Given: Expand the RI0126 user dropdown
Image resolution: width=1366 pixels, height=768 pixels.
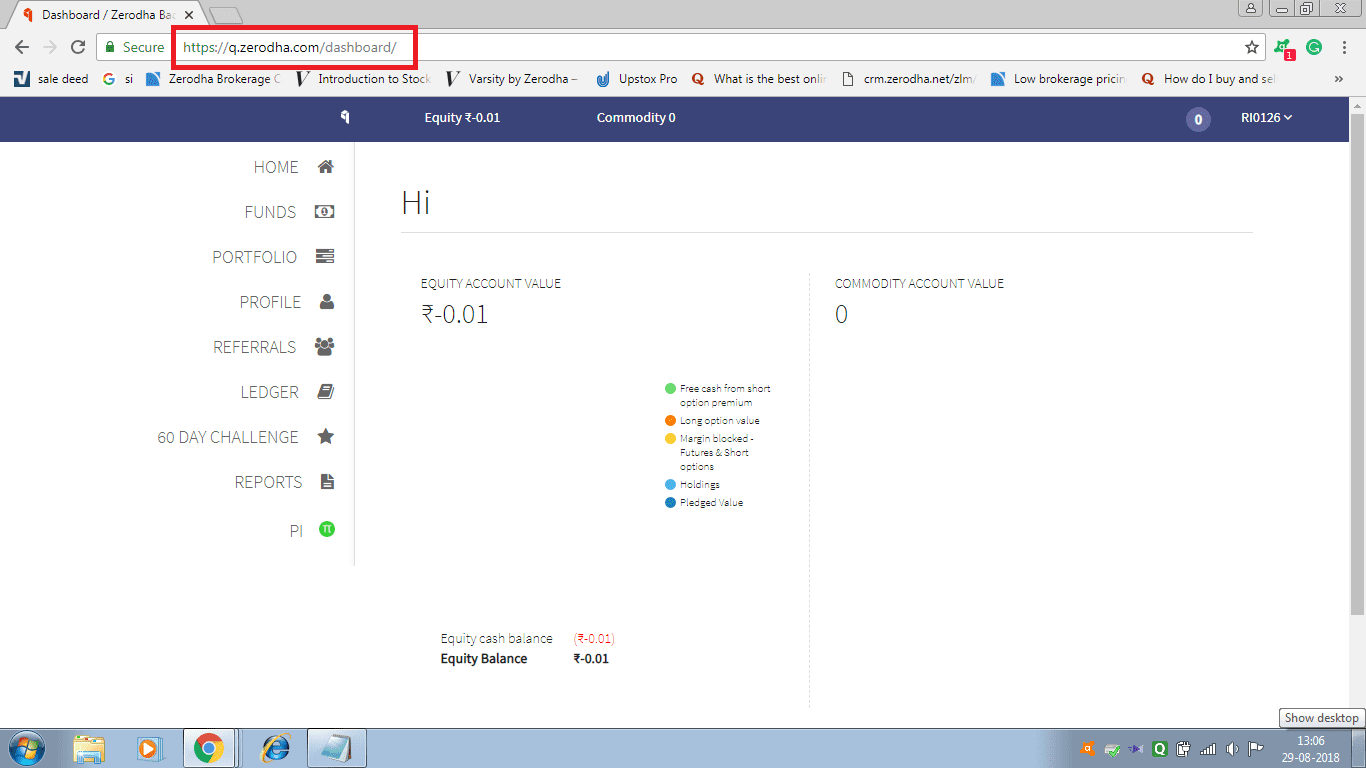Looking at the screenshot, I should click(x=1267, y=118).
